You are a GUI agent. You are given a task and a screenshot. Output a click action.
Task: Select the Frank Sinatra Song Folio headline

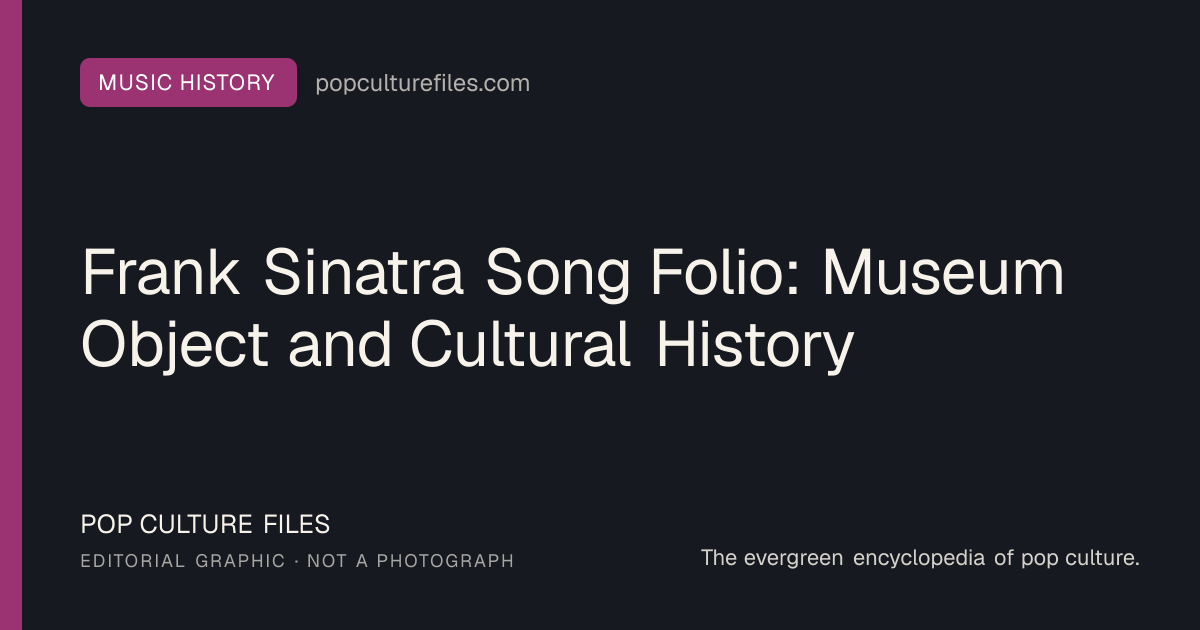coord(572,309)
